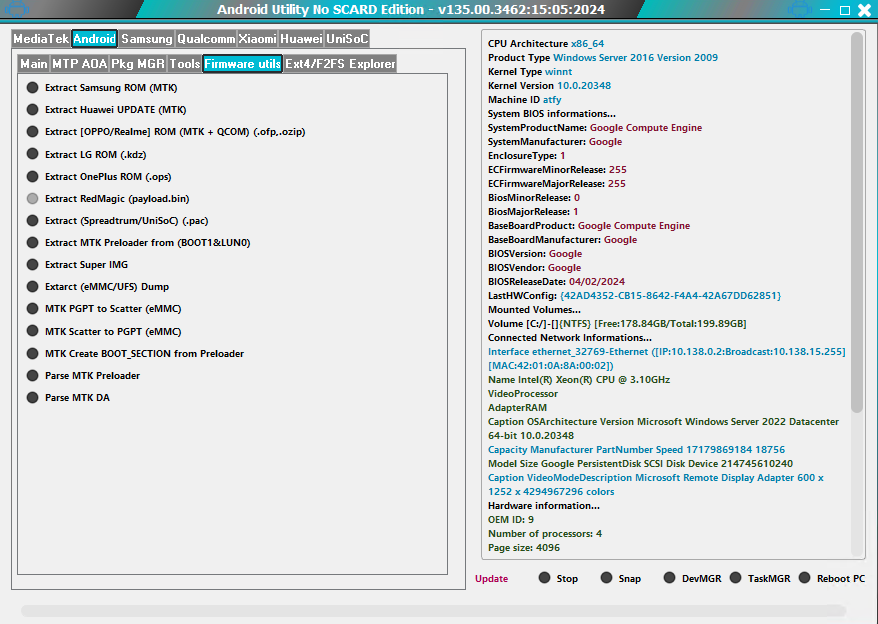
Task: Click the system info panel scrollbar
Action: click(857, 220)
